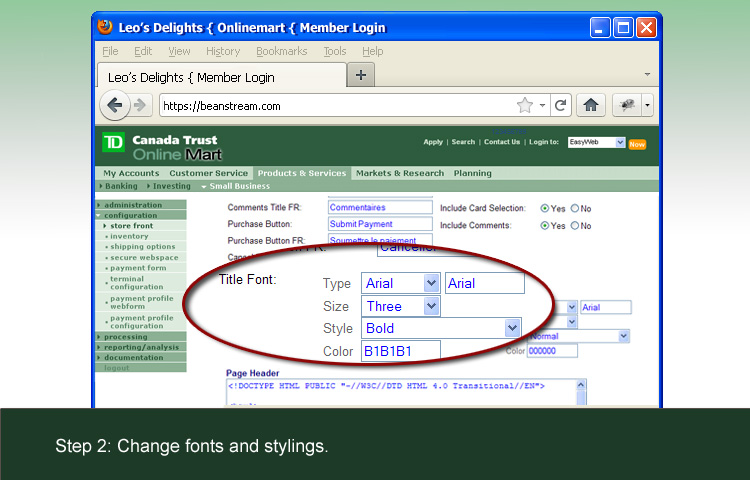
Task: Open a new tab with plus button
Action: (x=361, y=75)
